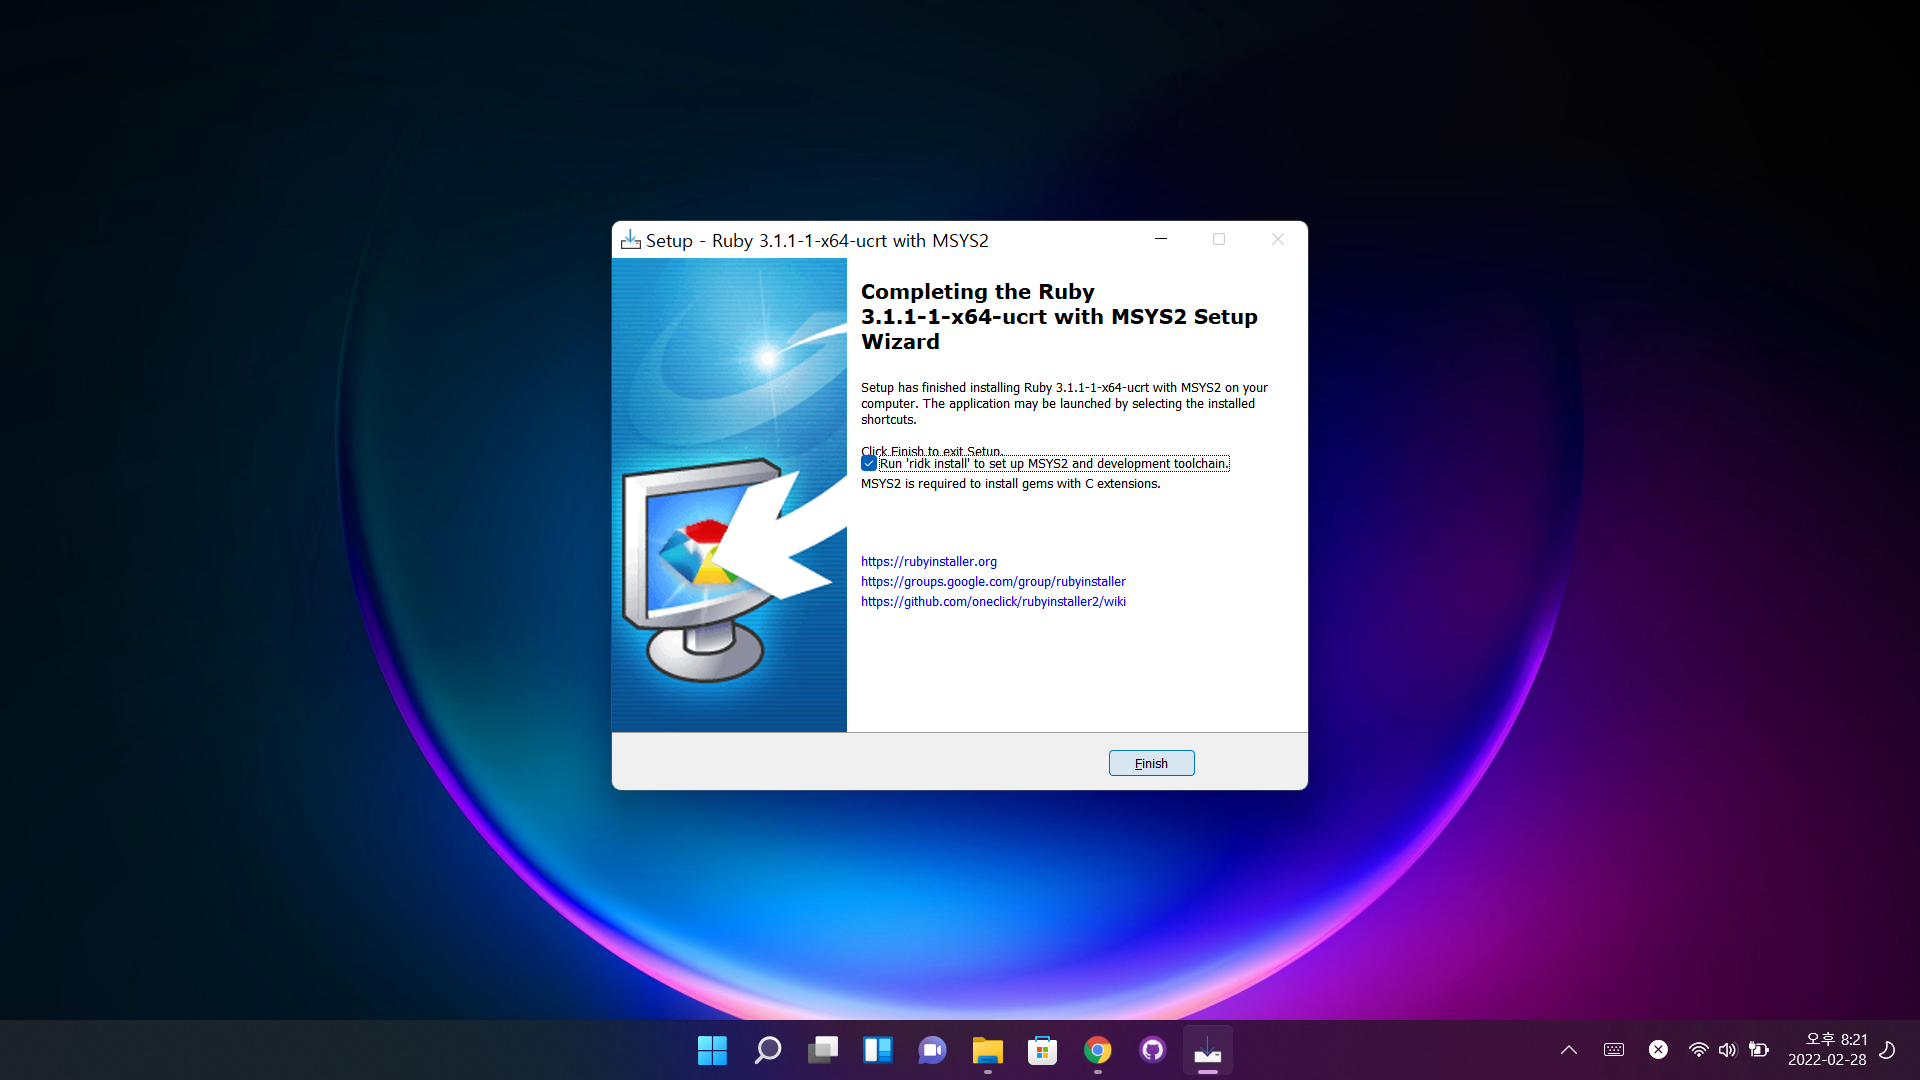This screenshot has height=1080, width=1920.
Task: Open taskbar Search
Action: [x=767, y=1050]
